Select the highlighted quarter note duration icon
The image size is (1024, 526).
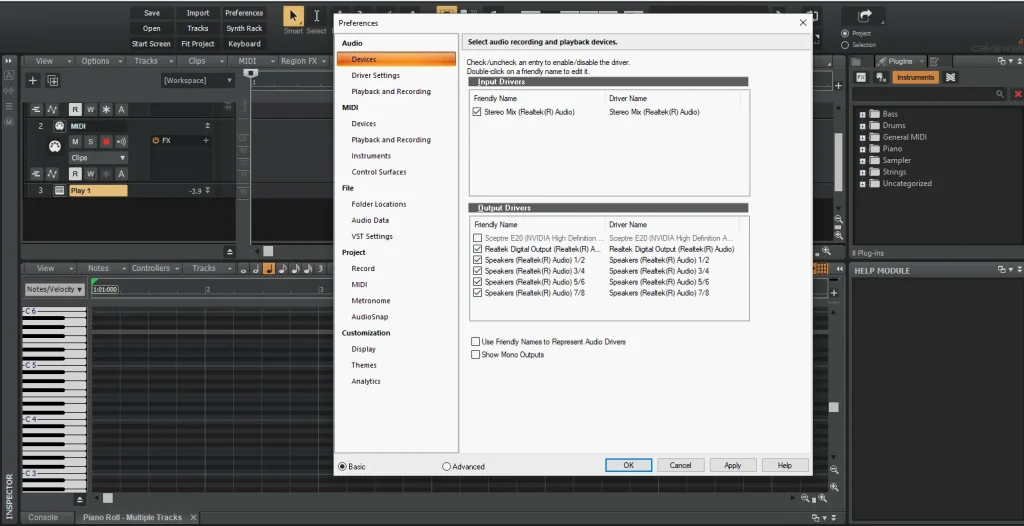click(269, 269)
